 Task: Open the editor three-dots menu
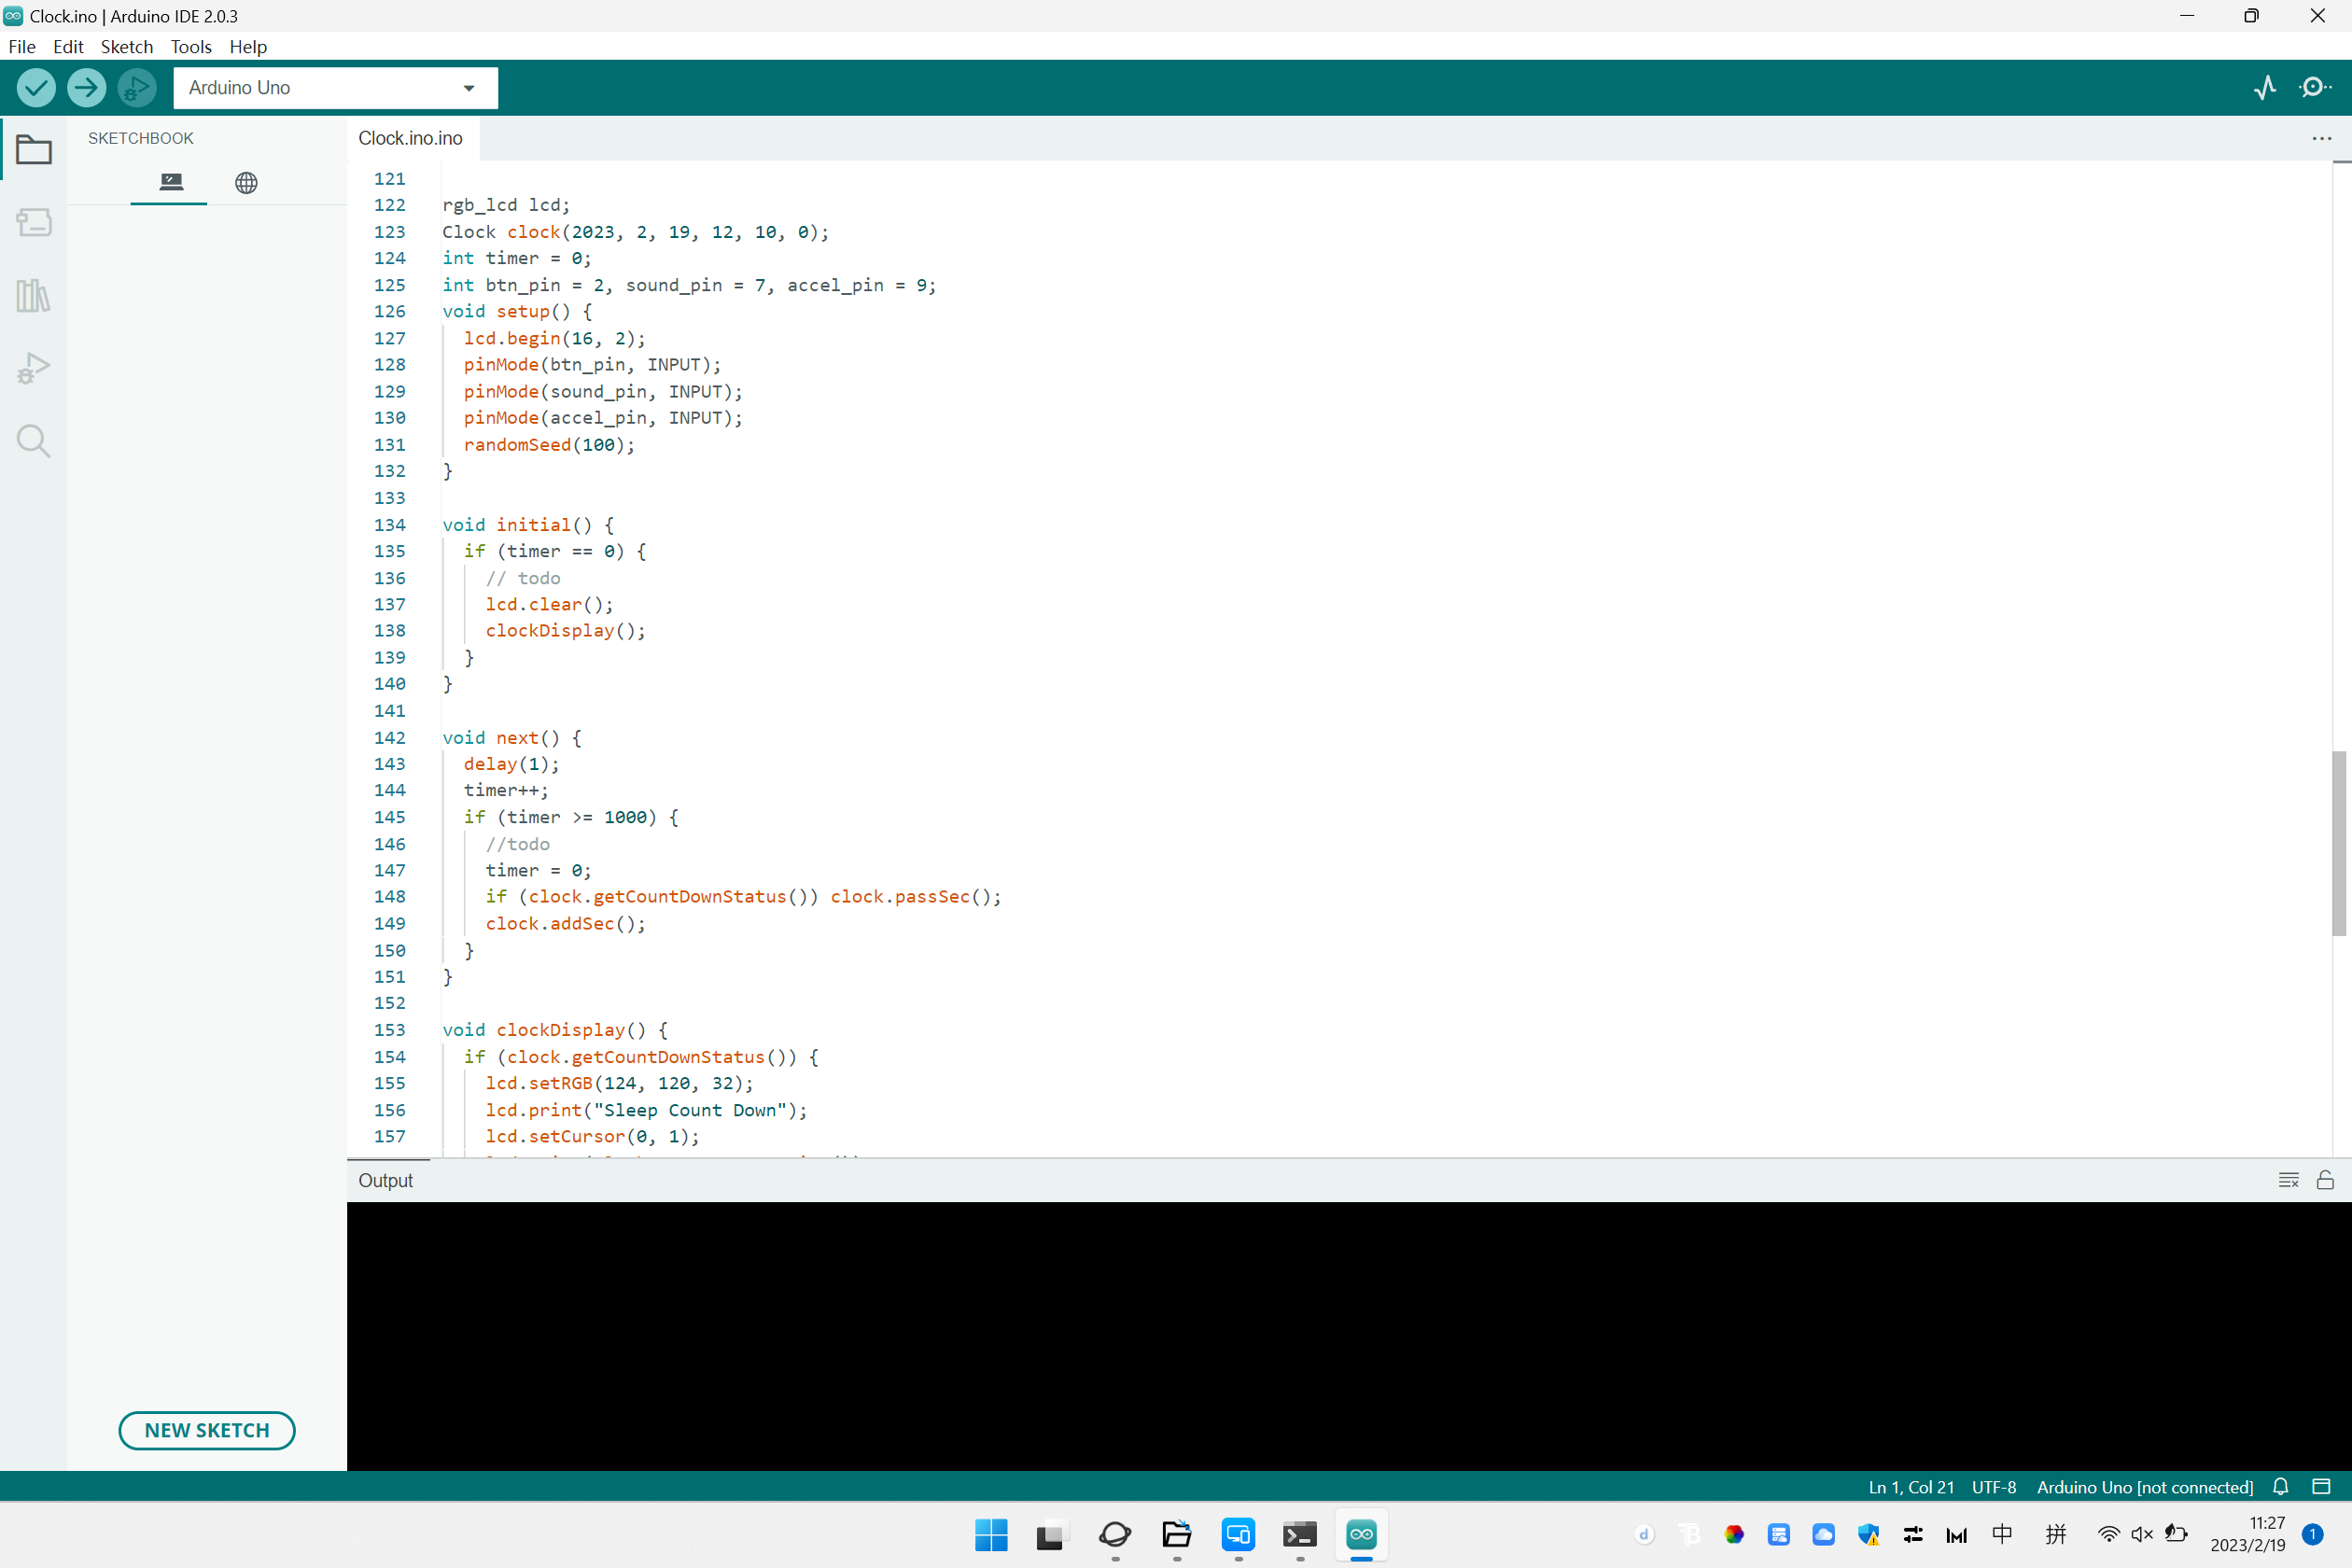point(2321,139)
